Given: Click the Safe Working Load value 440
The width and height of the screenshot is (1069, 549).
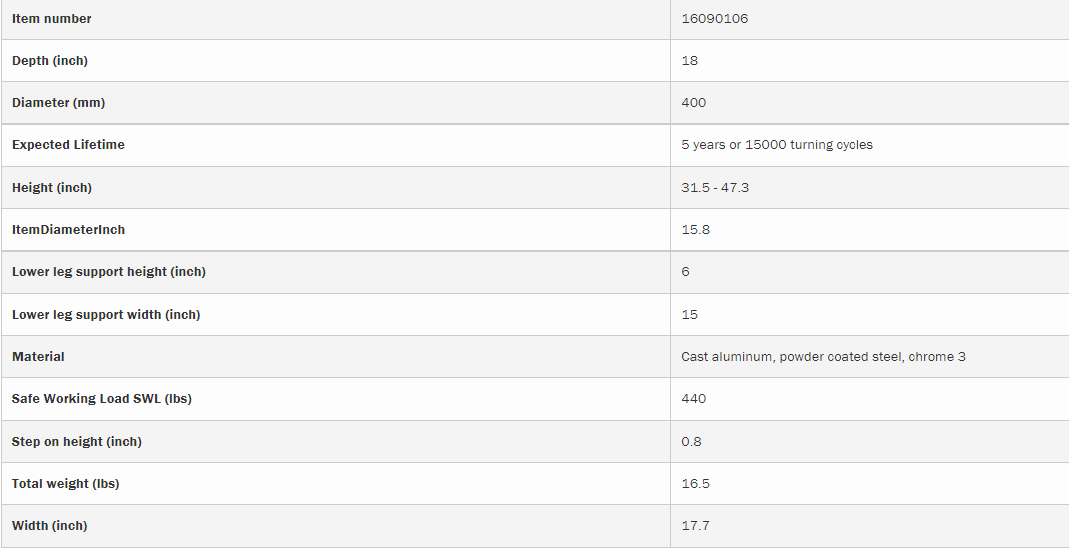Looking at the screenshot, I should (x=694, y=399).
